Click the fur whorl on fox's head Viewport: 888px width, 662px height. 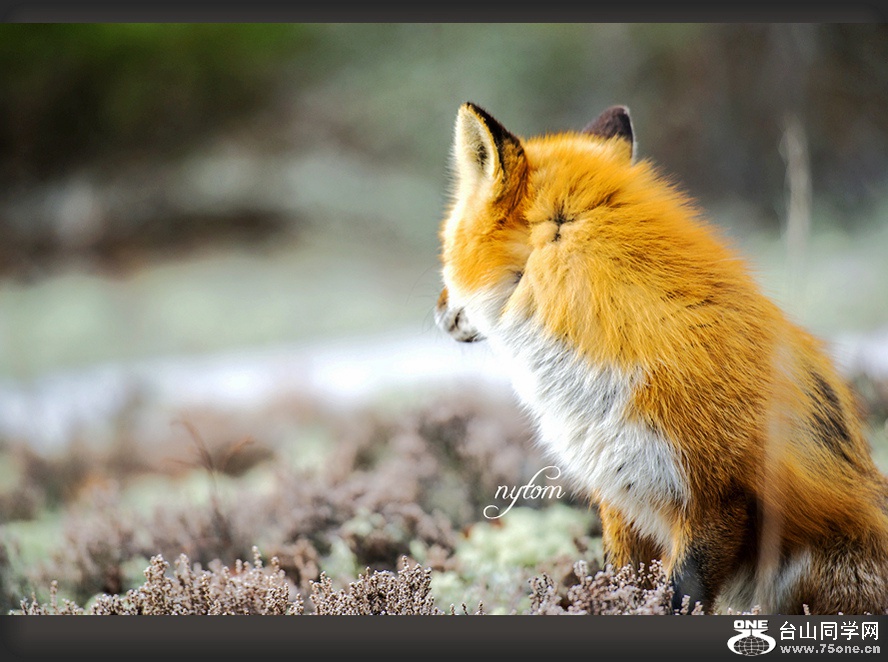[x=558, y=221]
